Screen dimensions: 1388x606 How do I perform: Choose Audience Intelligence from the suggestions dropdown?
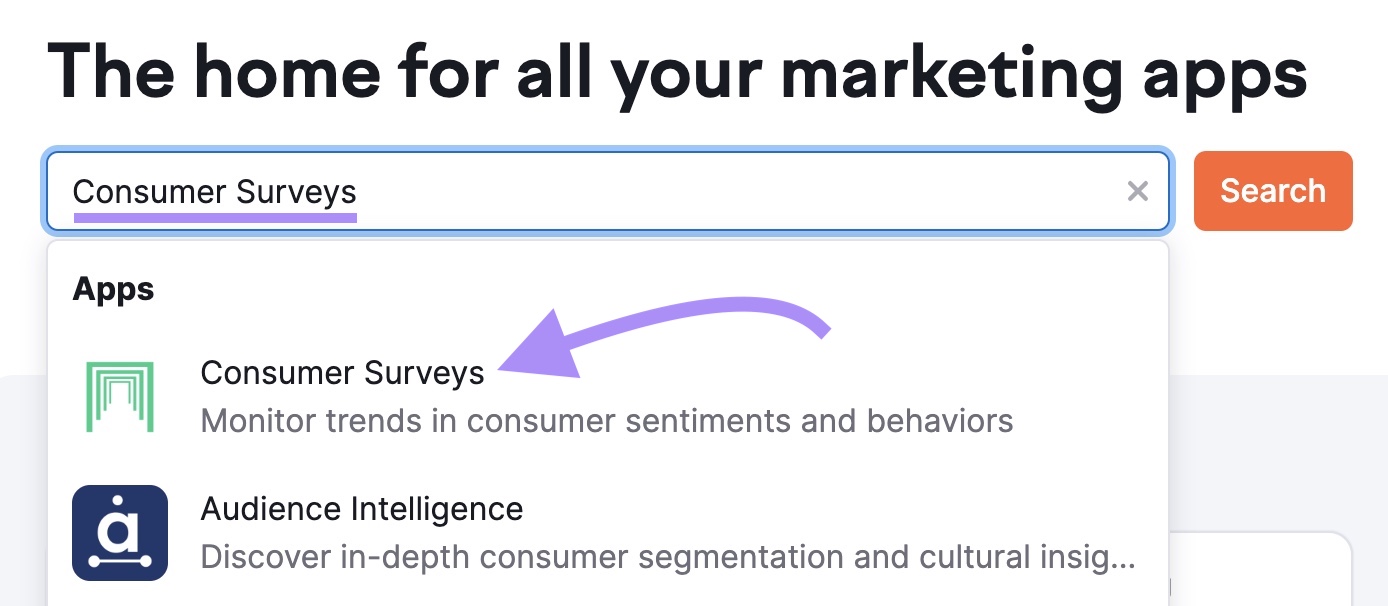click(362, 508)
